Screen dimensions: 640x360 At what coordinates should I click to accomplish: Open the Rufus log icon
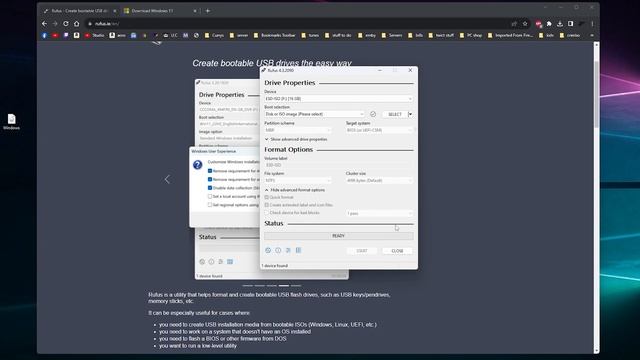click(x=298, y=250)
